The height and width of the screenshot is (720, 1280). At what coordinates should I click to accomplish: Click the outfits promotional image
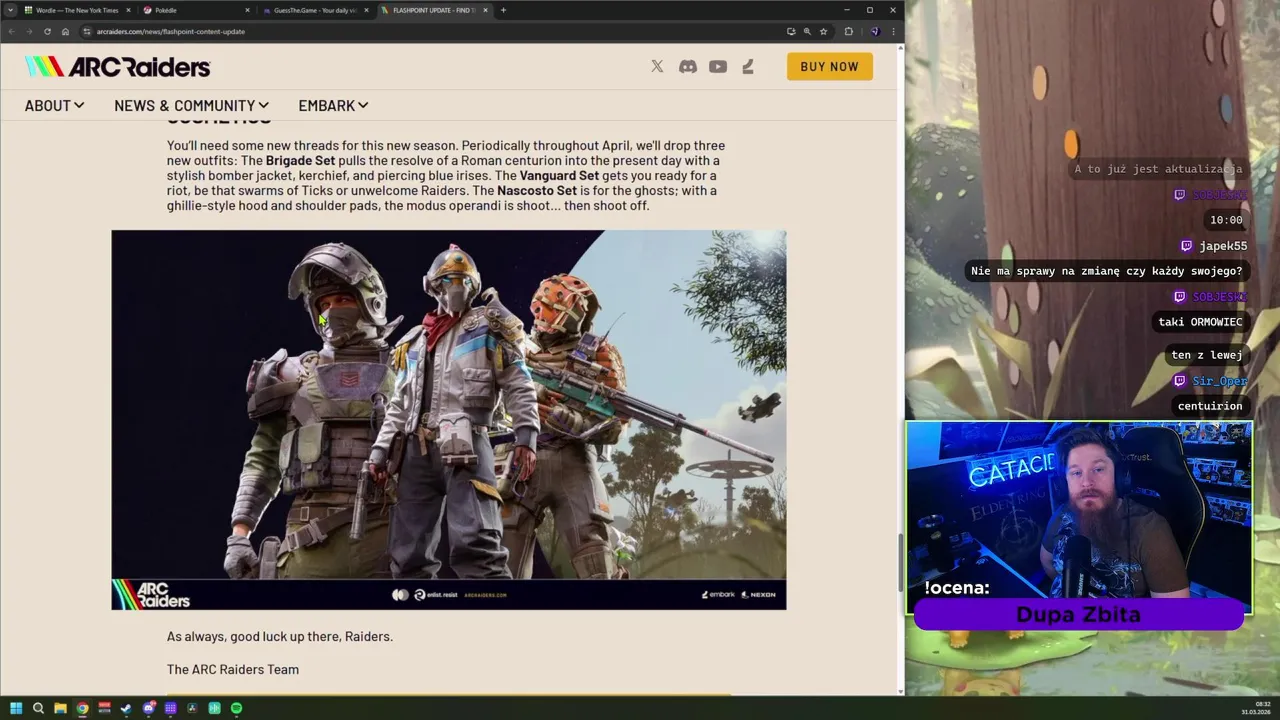point(449,420)
